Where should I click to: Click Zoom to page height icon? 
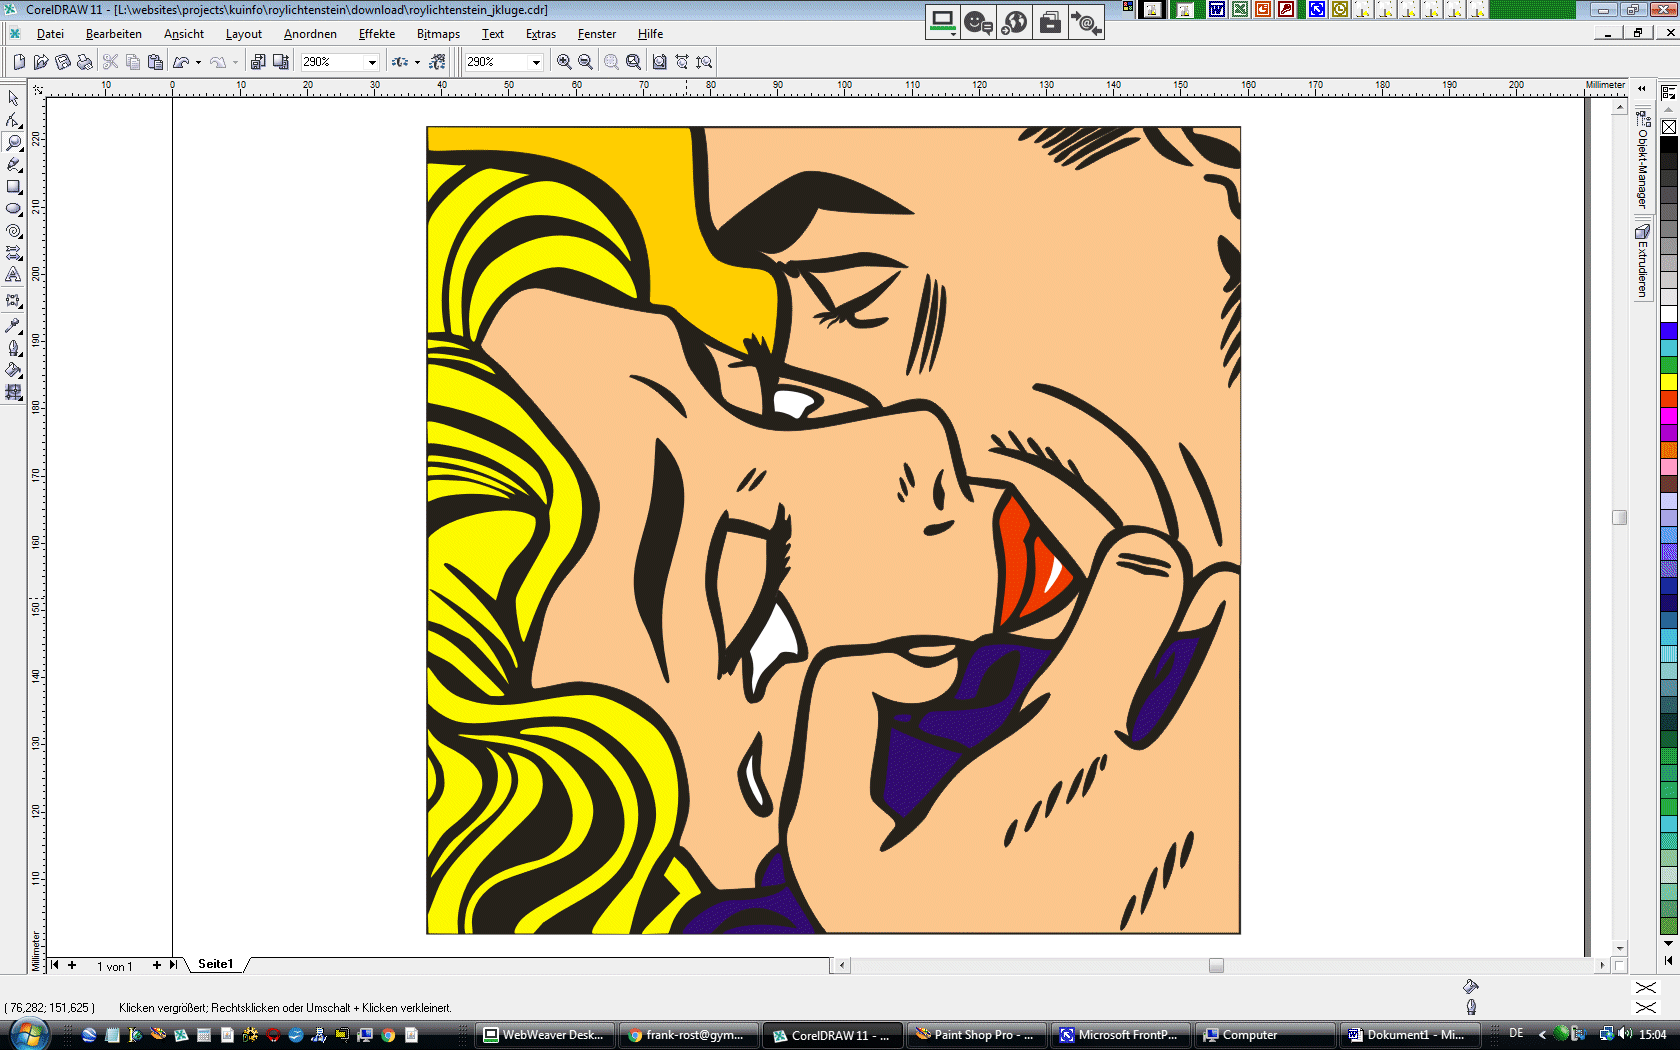[704, 62]
